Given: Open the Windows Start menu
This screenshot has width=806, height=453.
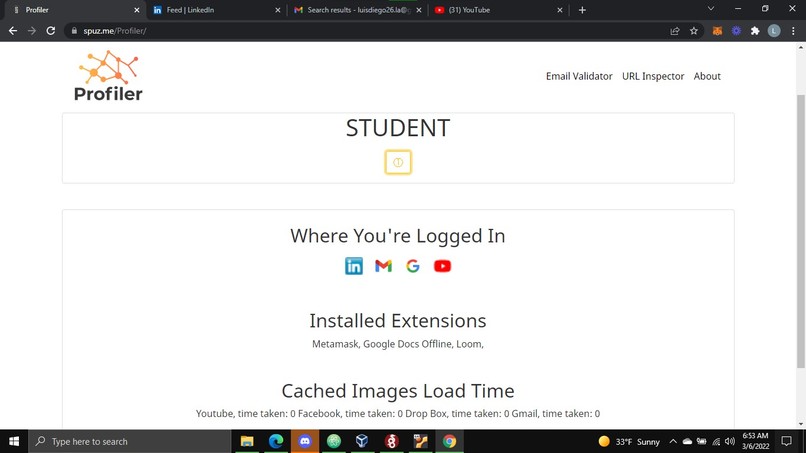Looking at the screenshot, I should point(14,441).
